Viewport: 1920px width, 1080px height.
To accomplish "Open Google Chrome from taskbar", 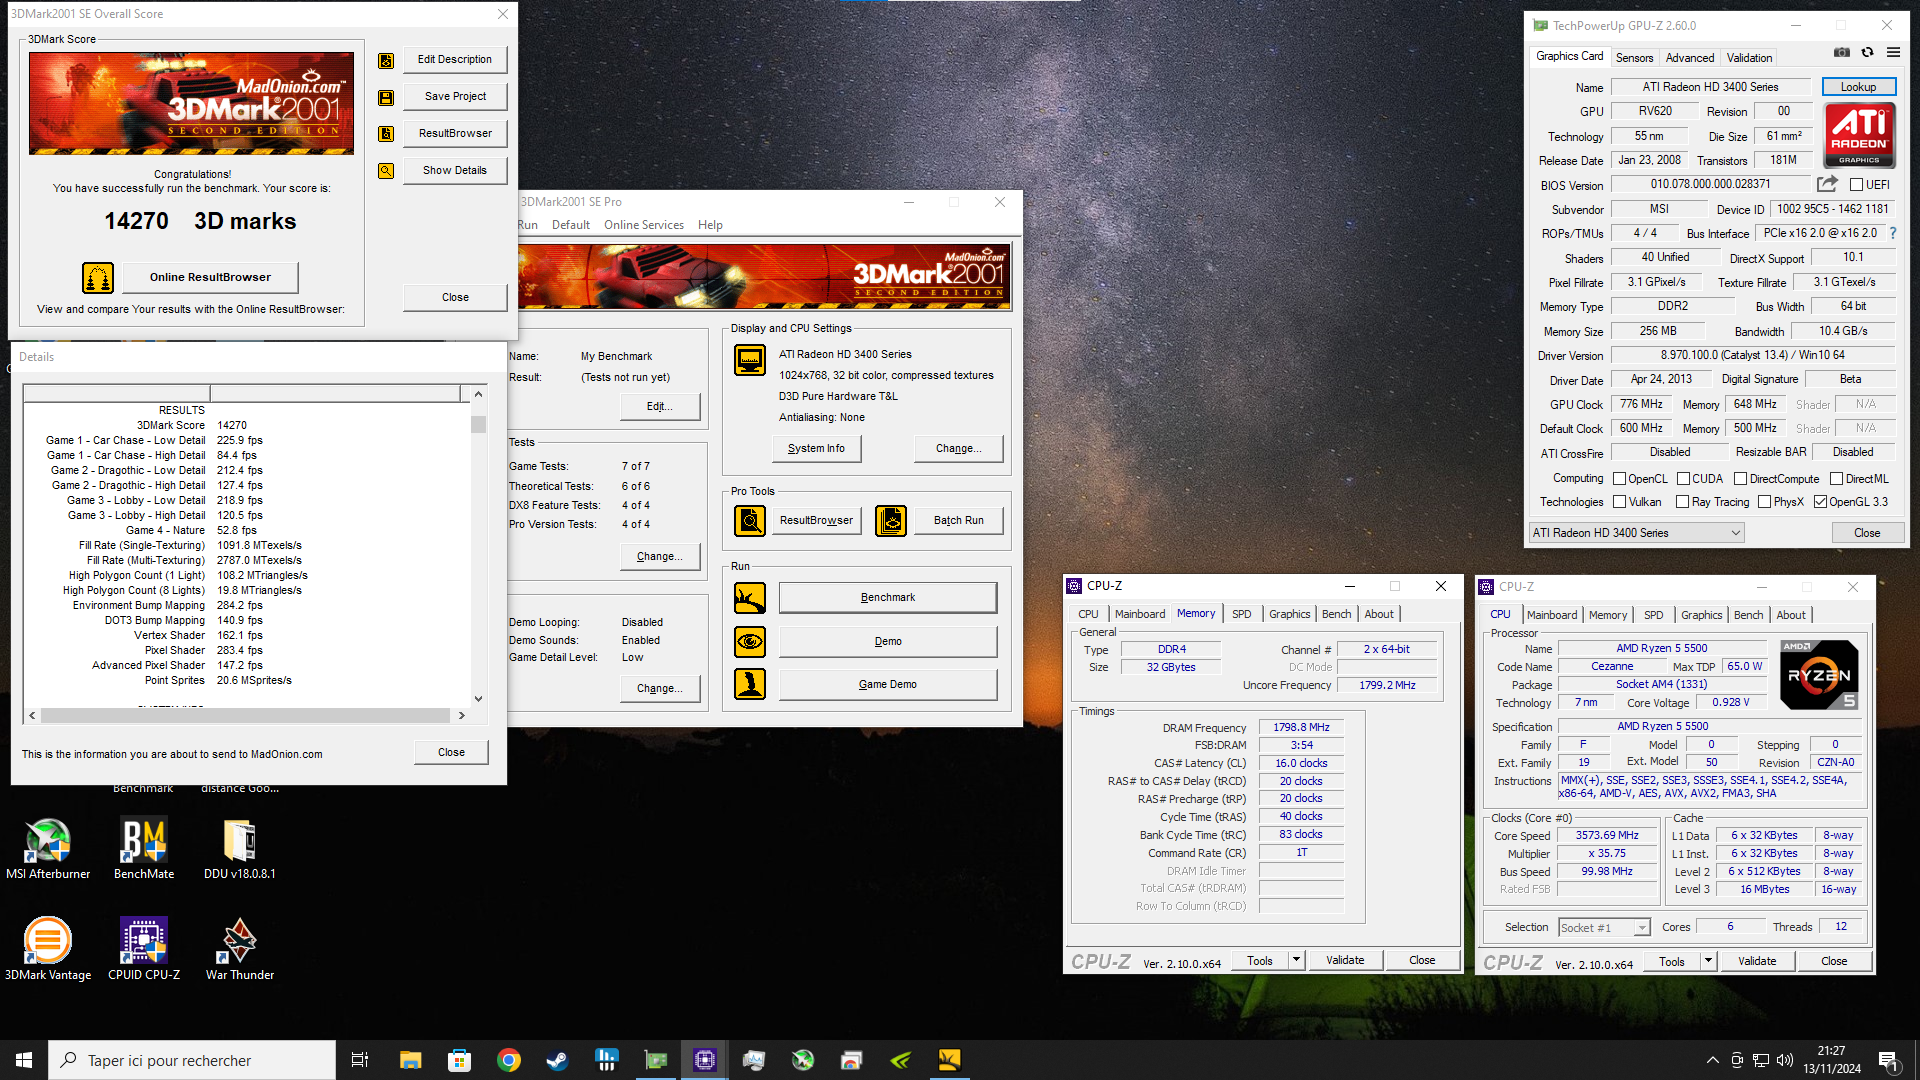I will [x=508, y=1060].
